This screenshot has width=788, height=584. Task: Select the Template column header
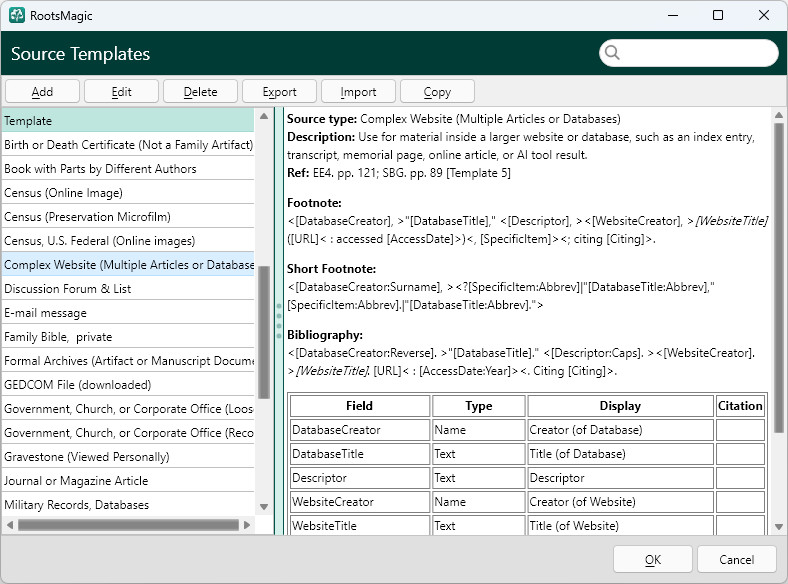[128, 121]
